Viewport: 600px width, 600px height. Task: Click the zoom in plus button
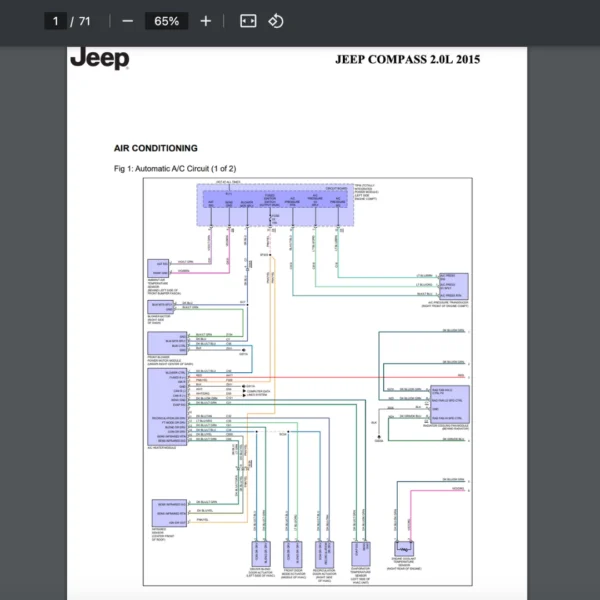205,21
